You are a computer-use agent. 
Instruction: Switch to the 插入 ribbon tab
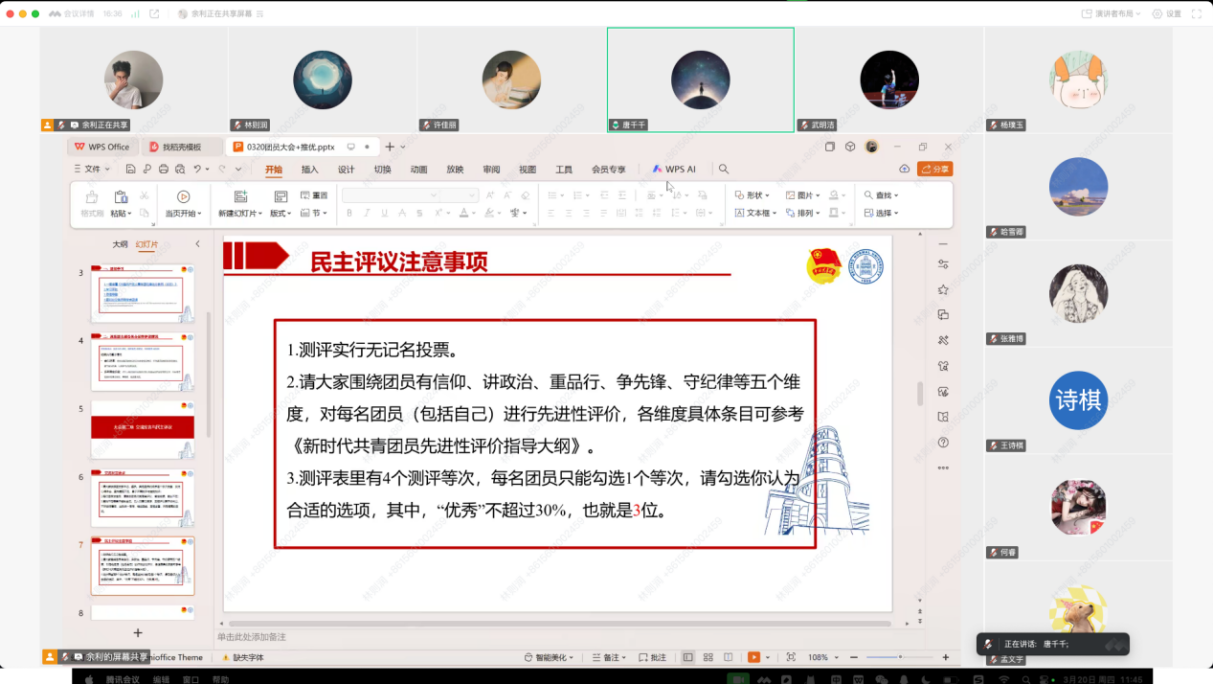310,170
